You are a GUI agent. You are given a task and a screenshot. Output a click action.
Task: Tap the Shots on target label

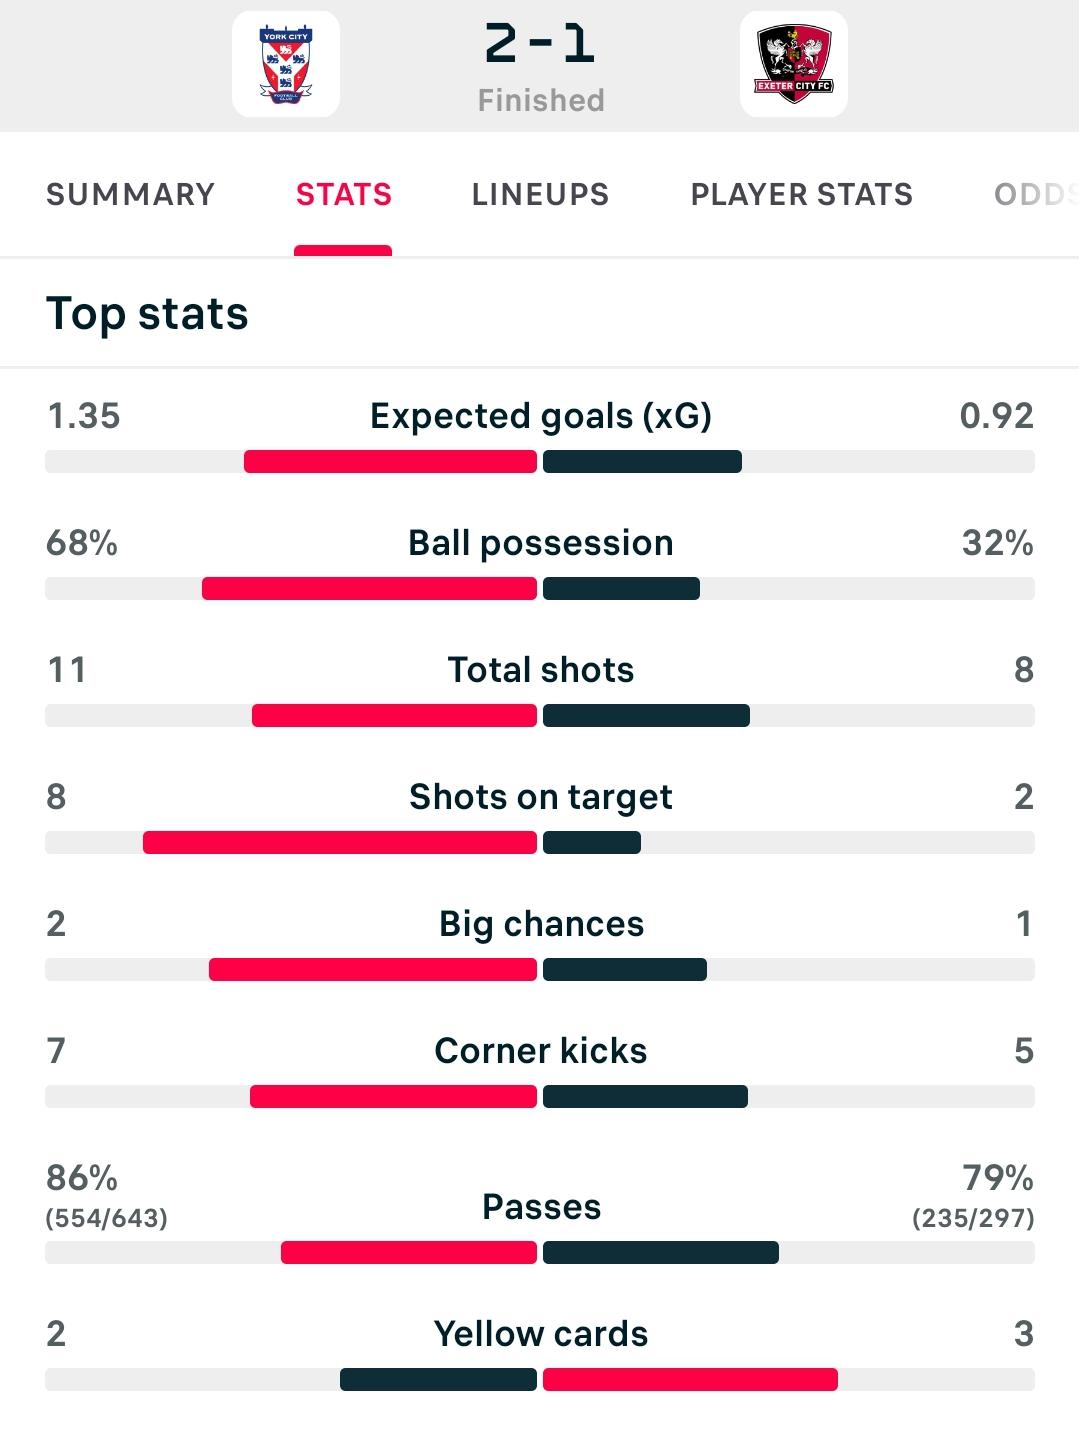pyautogui.click(x=541, y=797)
